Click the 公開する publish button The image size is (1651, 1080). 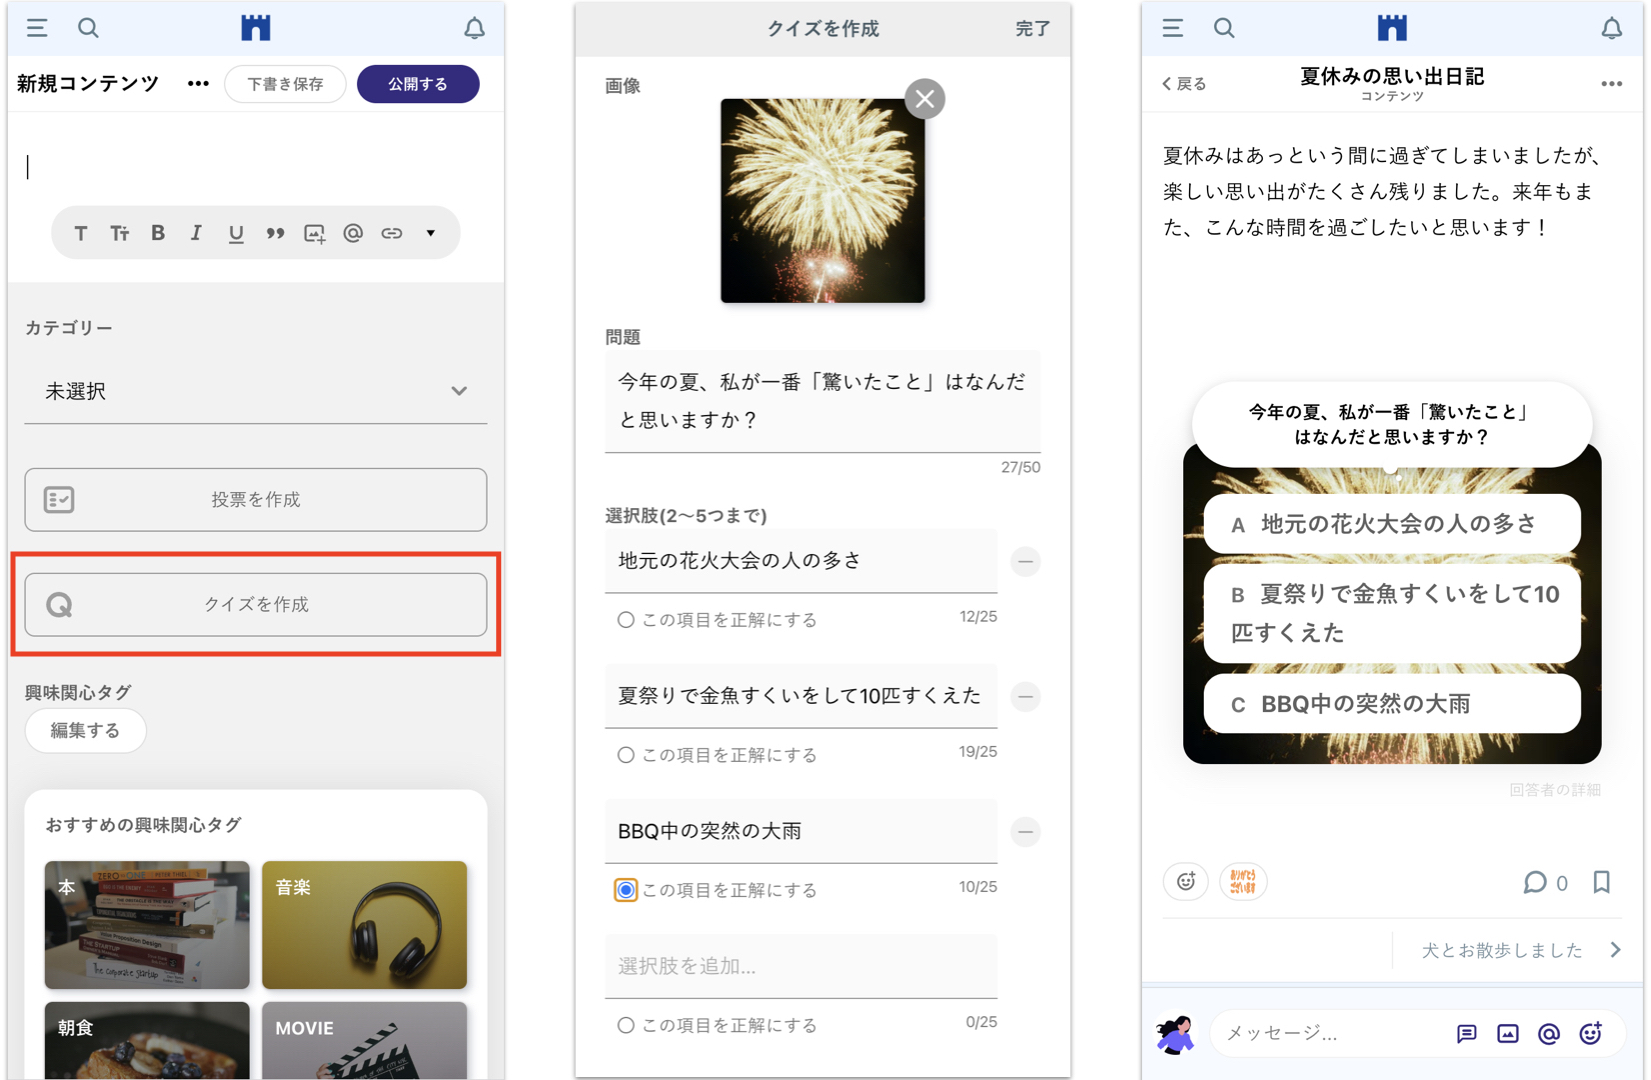[x=418, y=84]
